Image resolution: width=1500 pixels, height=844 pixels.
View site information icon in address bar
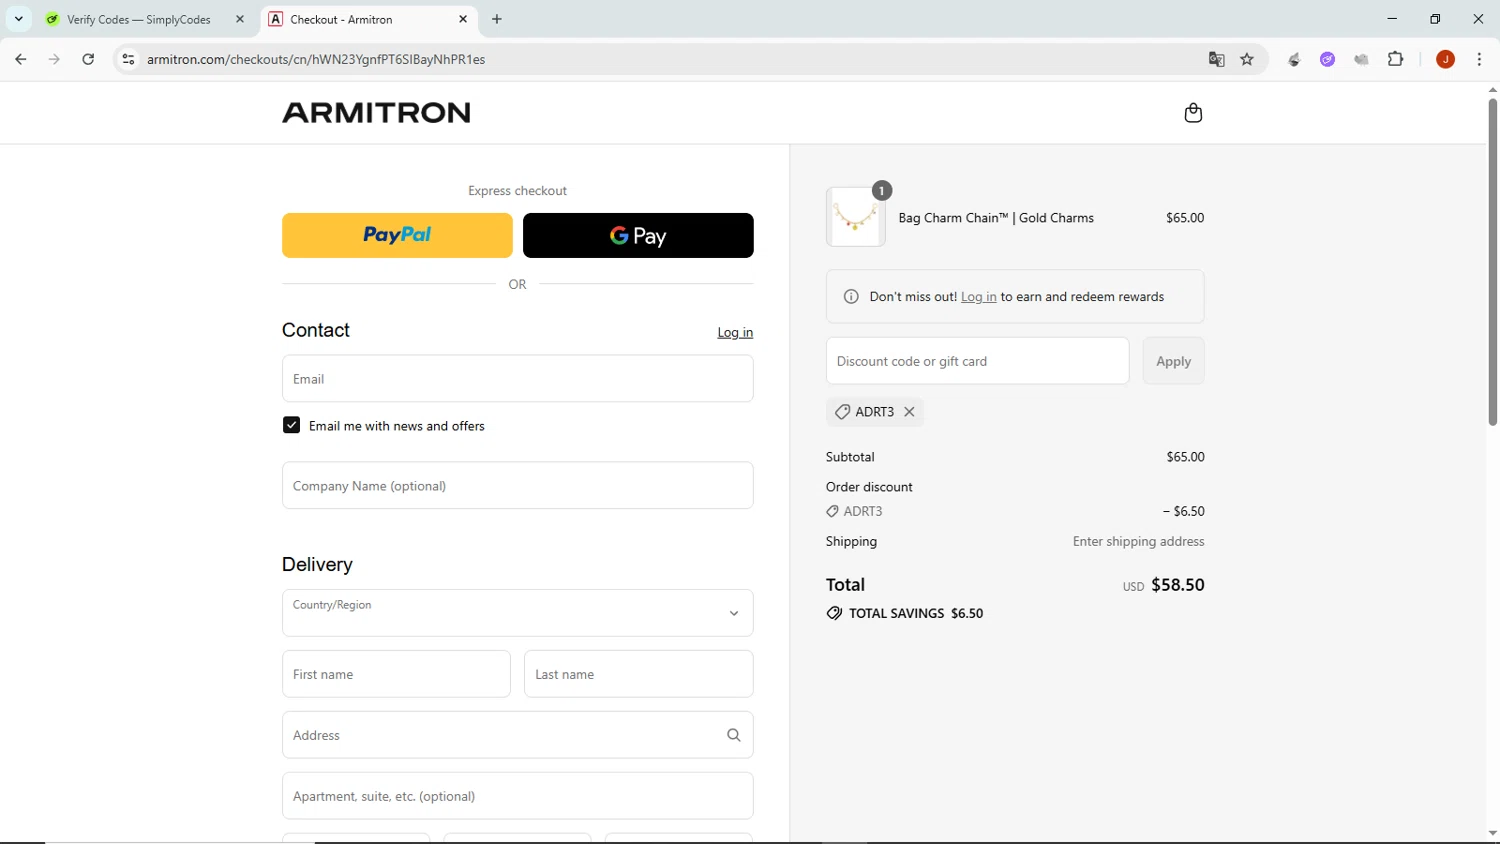(128, 60)
